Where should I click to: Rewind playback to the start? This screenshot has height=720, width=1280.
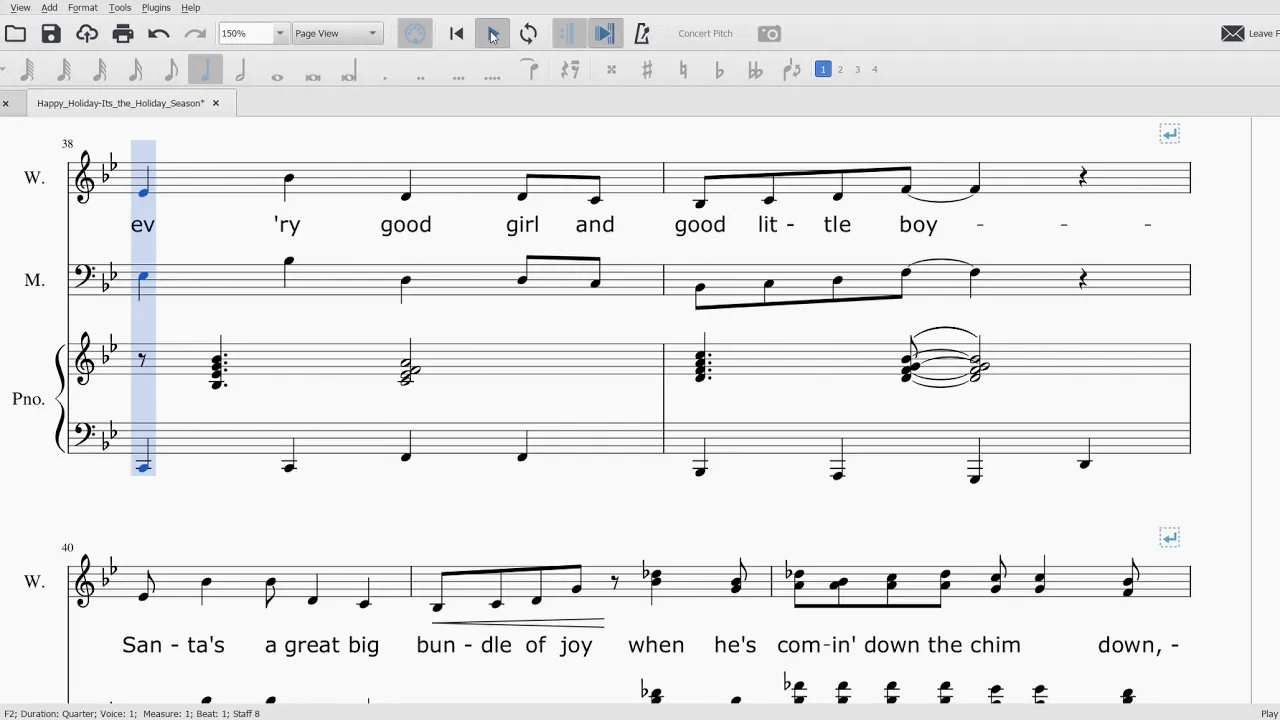pos(456,34)
